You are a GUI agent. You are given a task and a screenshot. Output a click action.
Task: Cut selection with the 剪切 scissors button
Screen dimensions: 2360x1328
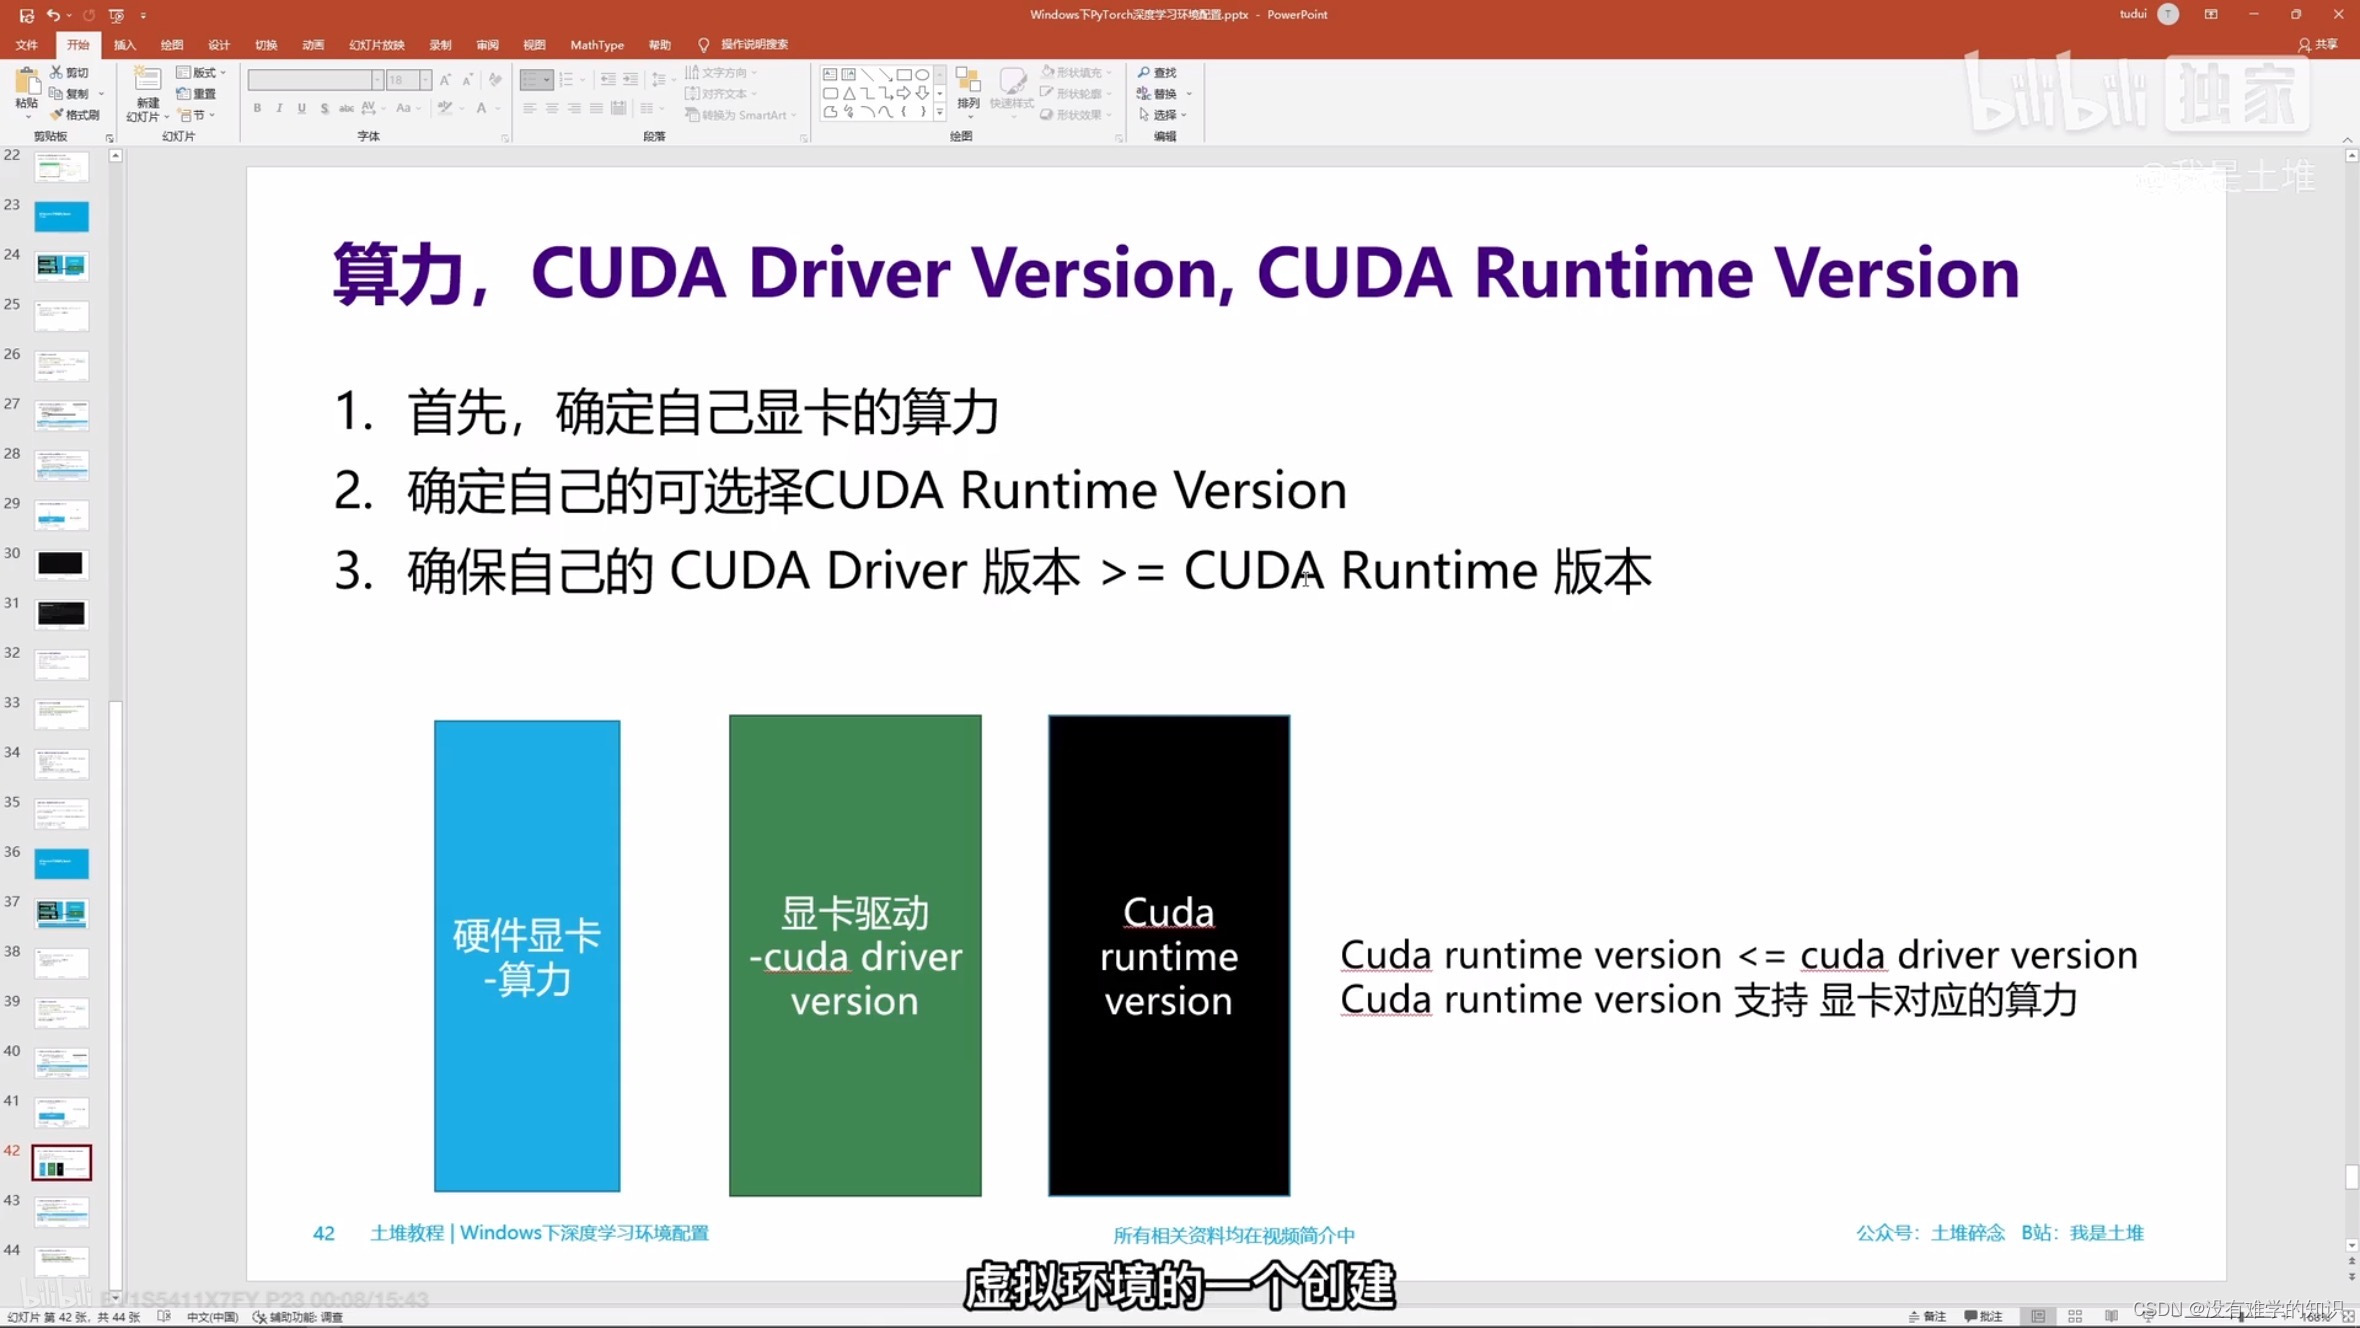coord(70,73)
